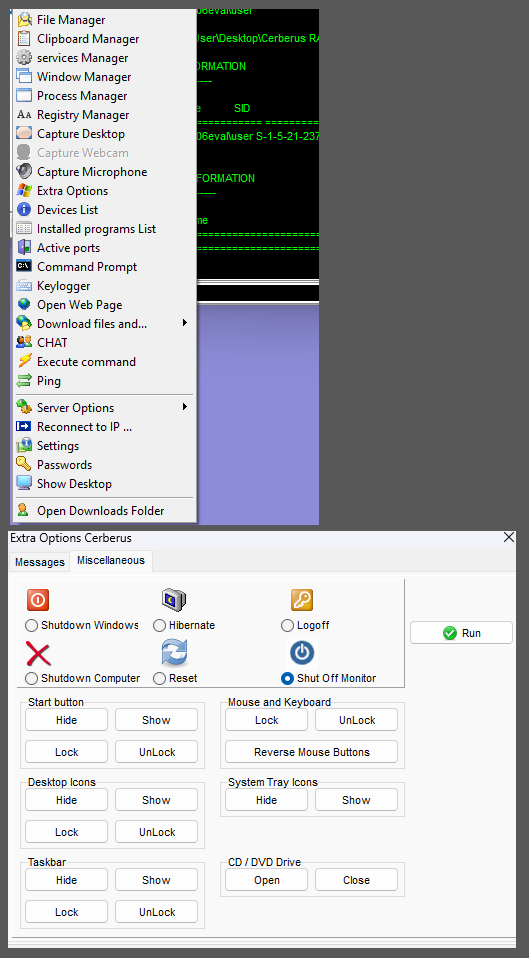Switch to the Messages tab
Viewport: 529px width, 958px height.
click(40, 562)
